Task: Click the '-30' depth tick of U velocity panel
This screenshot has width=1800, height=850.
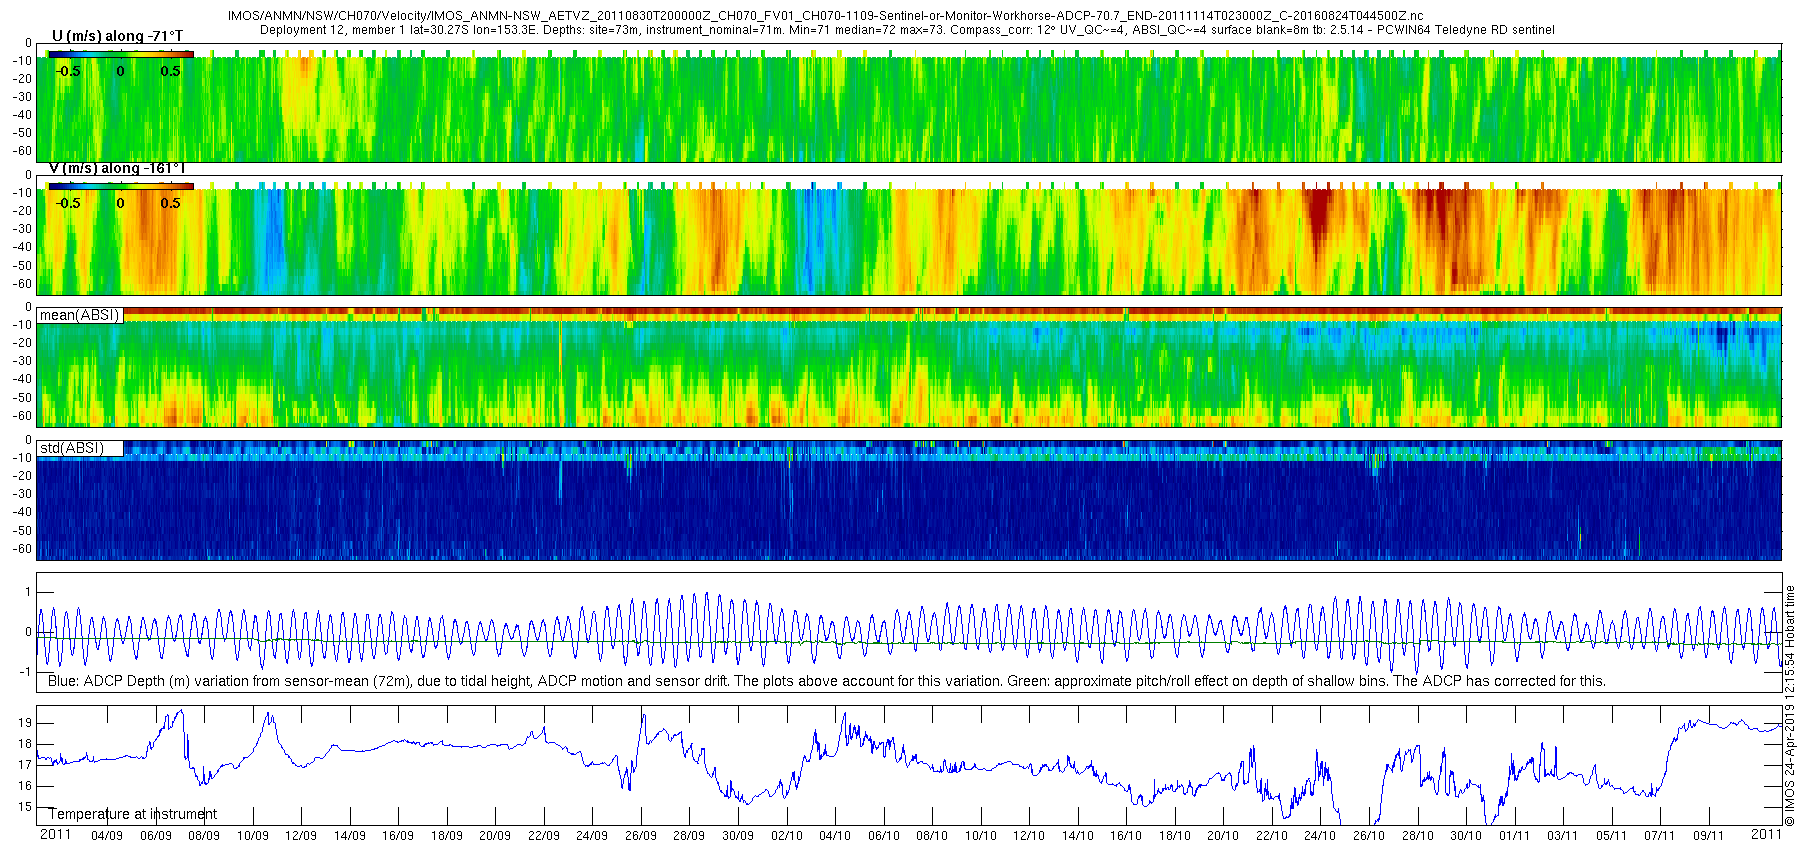Action: pyautogui.click(x=22, y=97)
